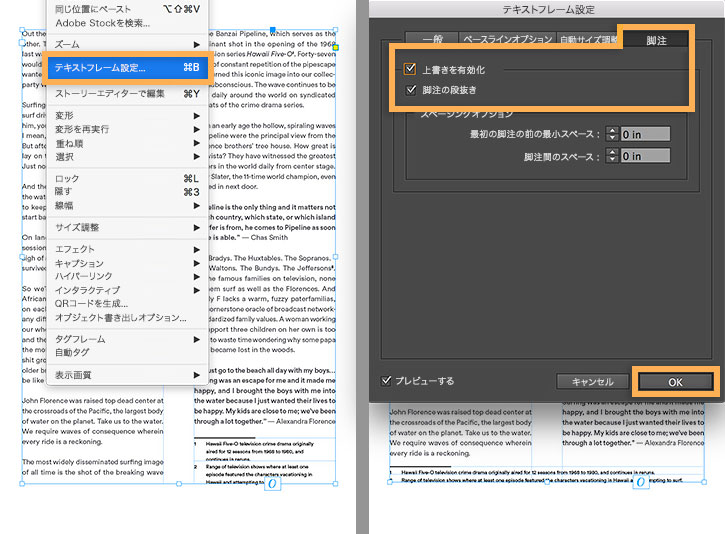Open インタラクティブ submenu
This screenshot has width=725, height=534.
click(x=127, y=290)
